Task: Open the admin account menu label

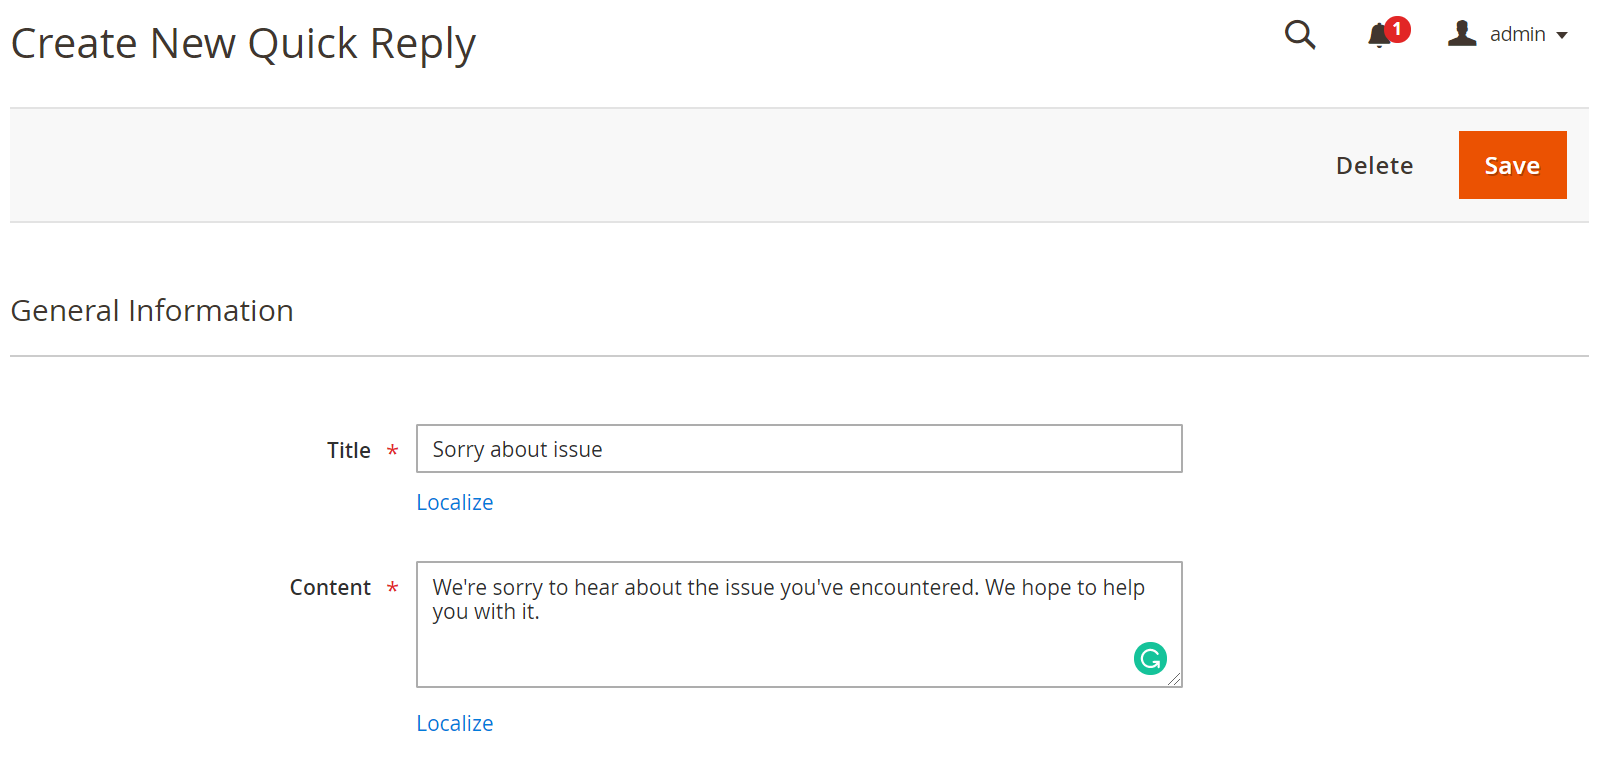Action: (1517, 35)
